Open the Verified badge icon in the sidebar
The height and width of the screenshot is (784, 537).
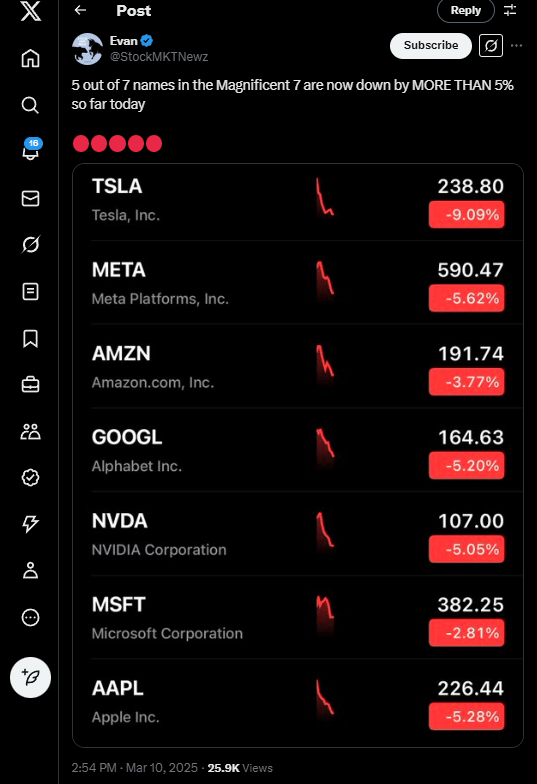(x=30, y=478)
